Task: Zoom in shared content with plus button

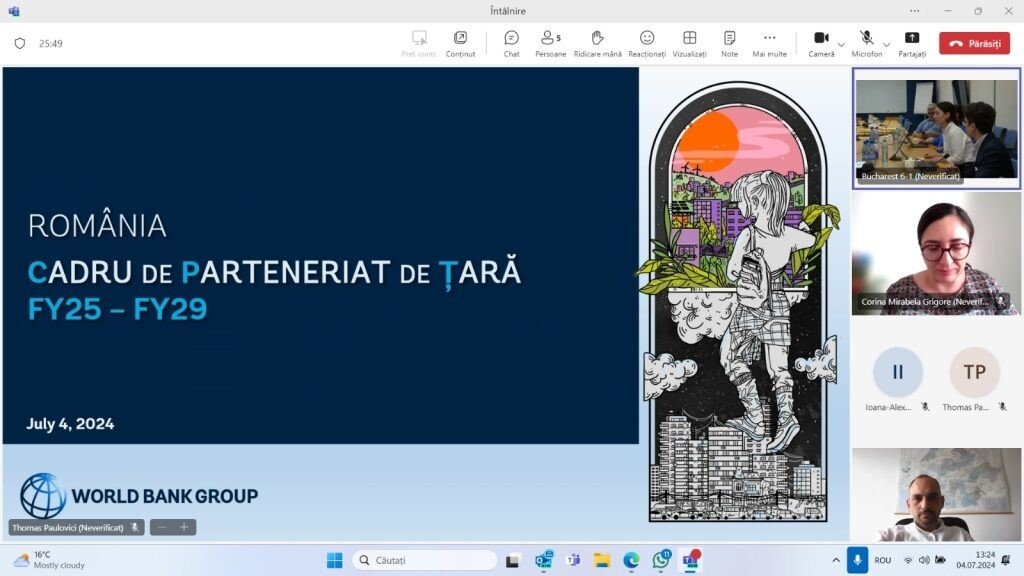Action: (x=184, y=527)
